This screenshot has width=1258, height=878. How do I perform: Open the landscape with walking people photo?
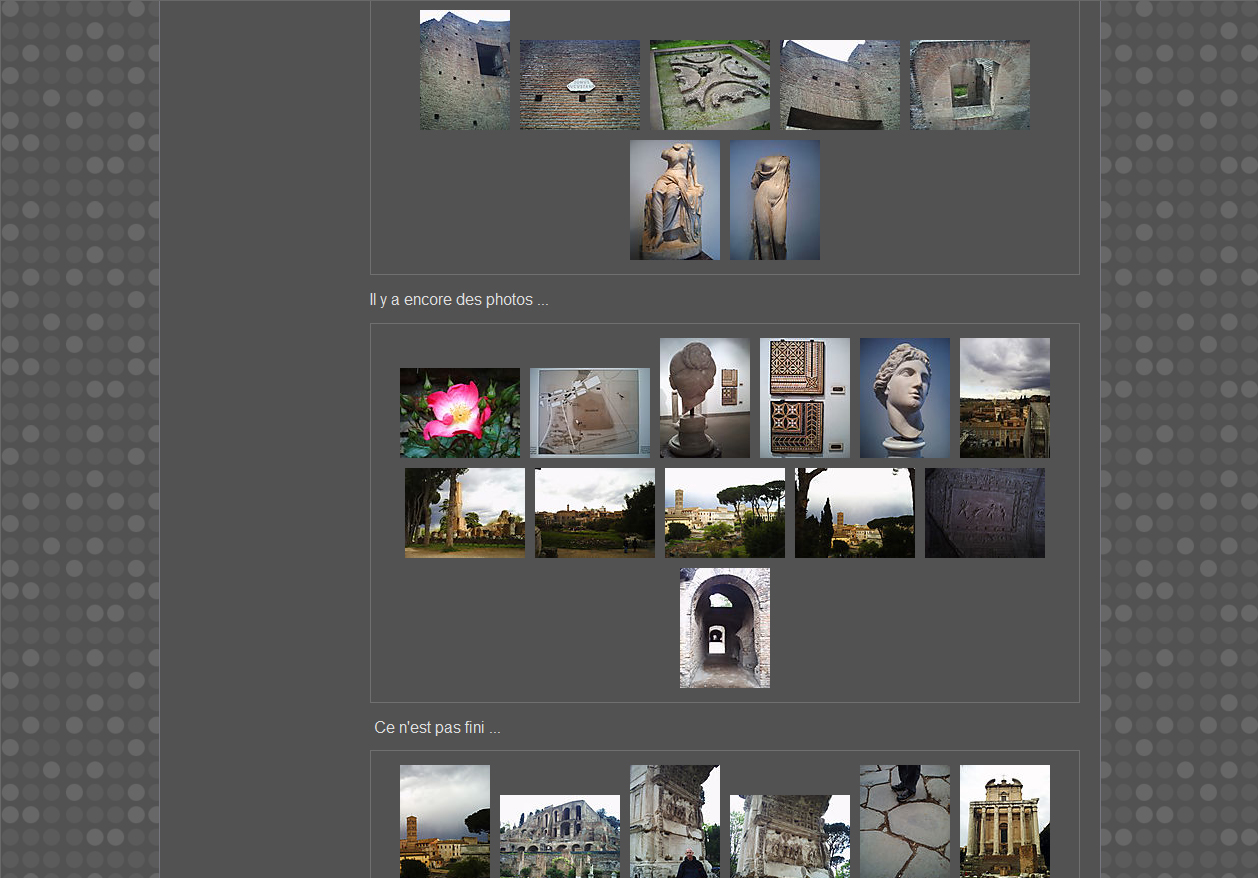tap(594, 513)
